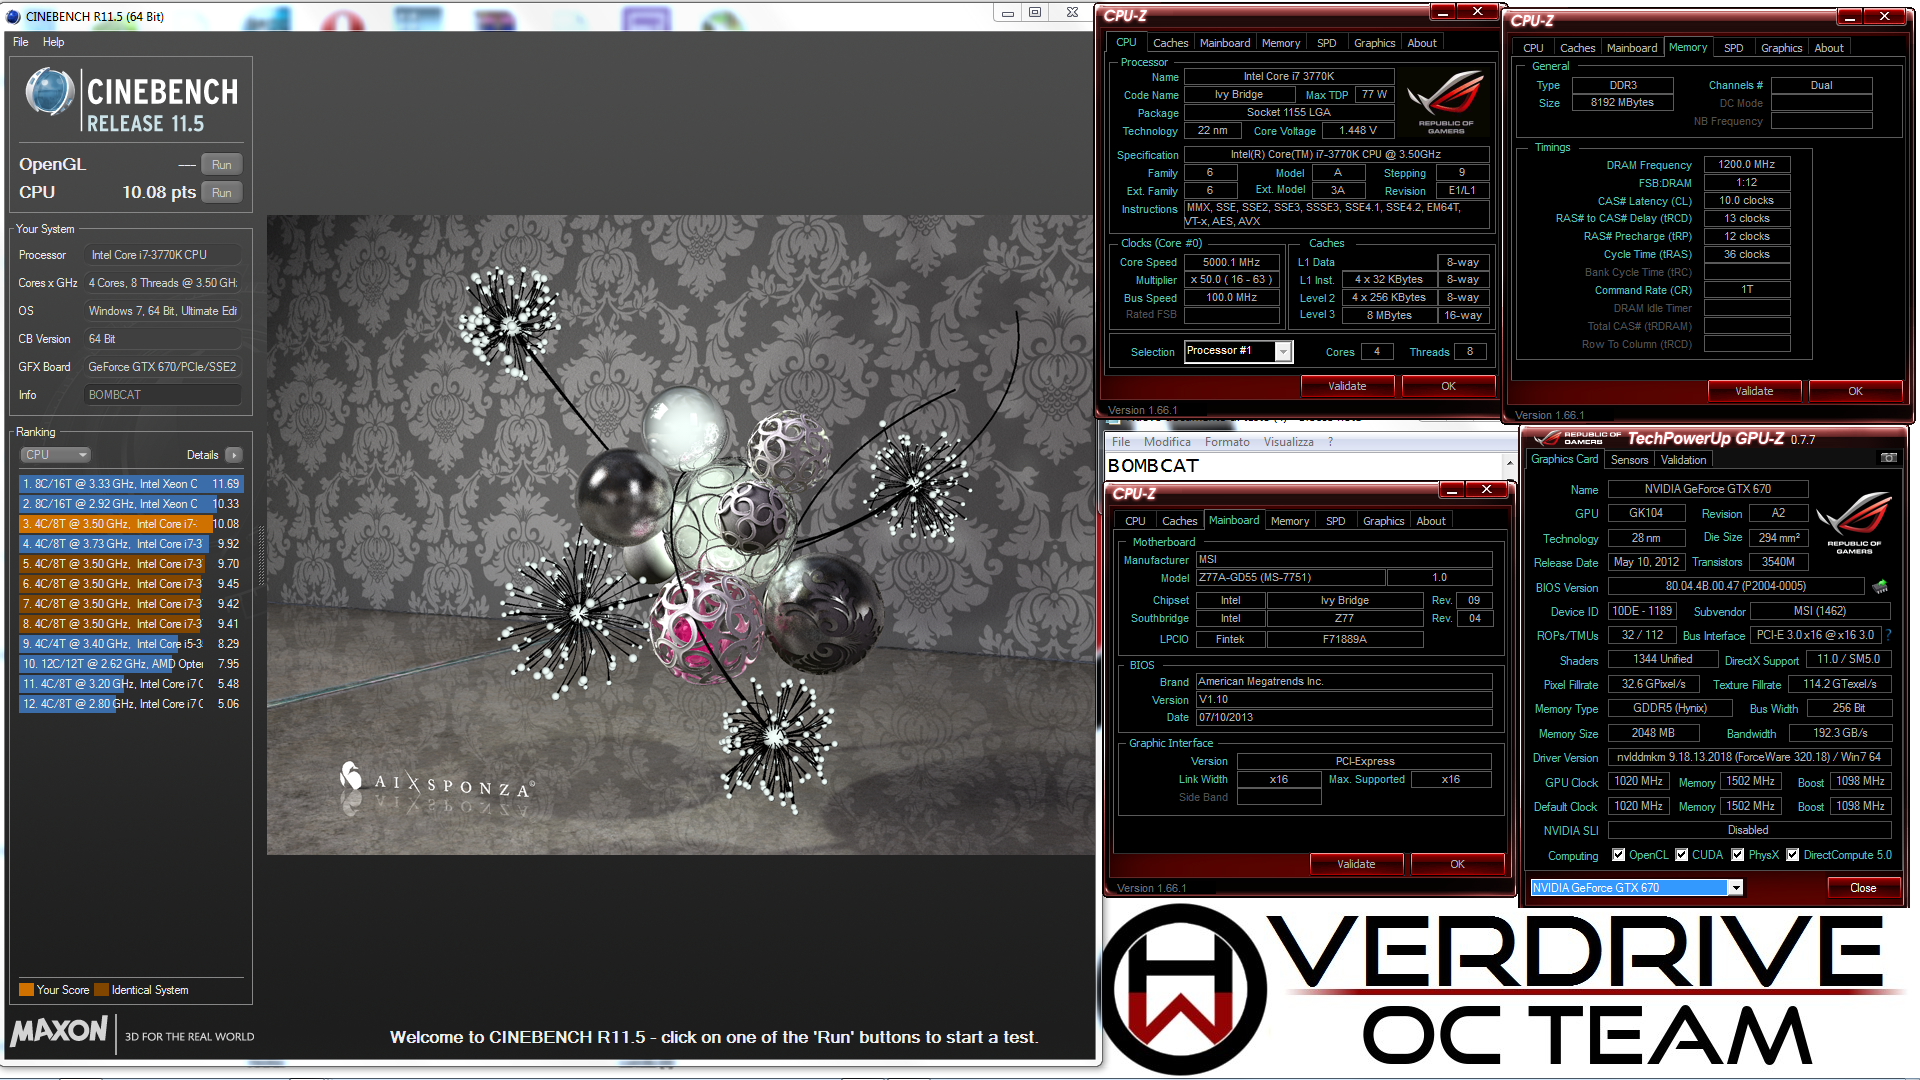The width and height of the screenshot is (1920, 1080).
Task: Click the Info field containing BOMBCAT
Action: click(163, 395)
